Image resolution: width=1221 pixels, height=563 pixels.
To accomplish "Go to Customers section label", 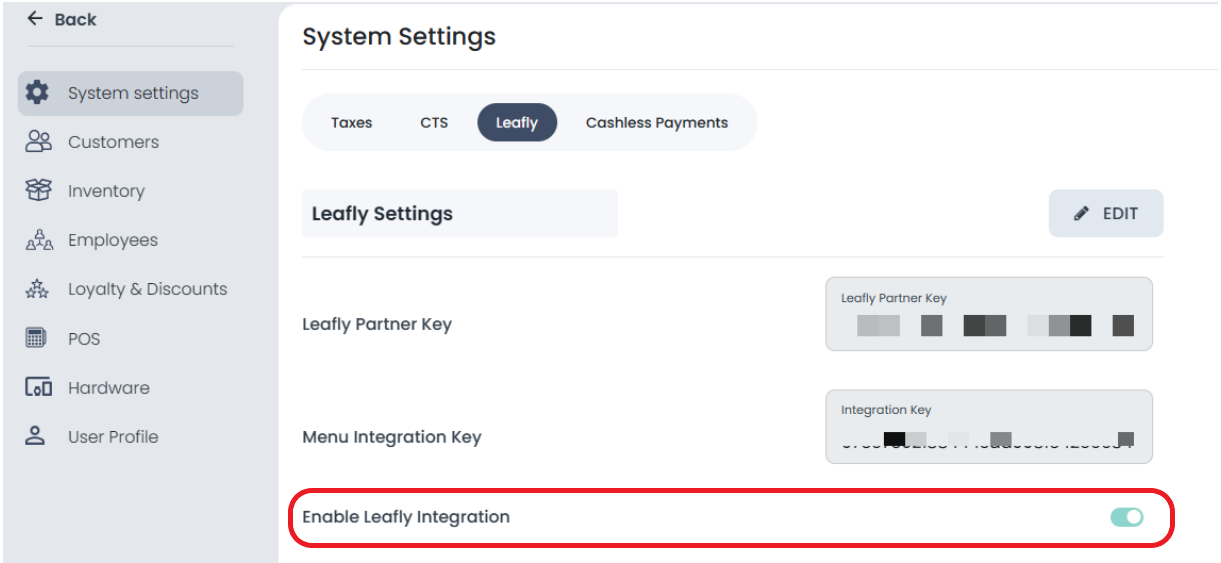I will point(113,142).
